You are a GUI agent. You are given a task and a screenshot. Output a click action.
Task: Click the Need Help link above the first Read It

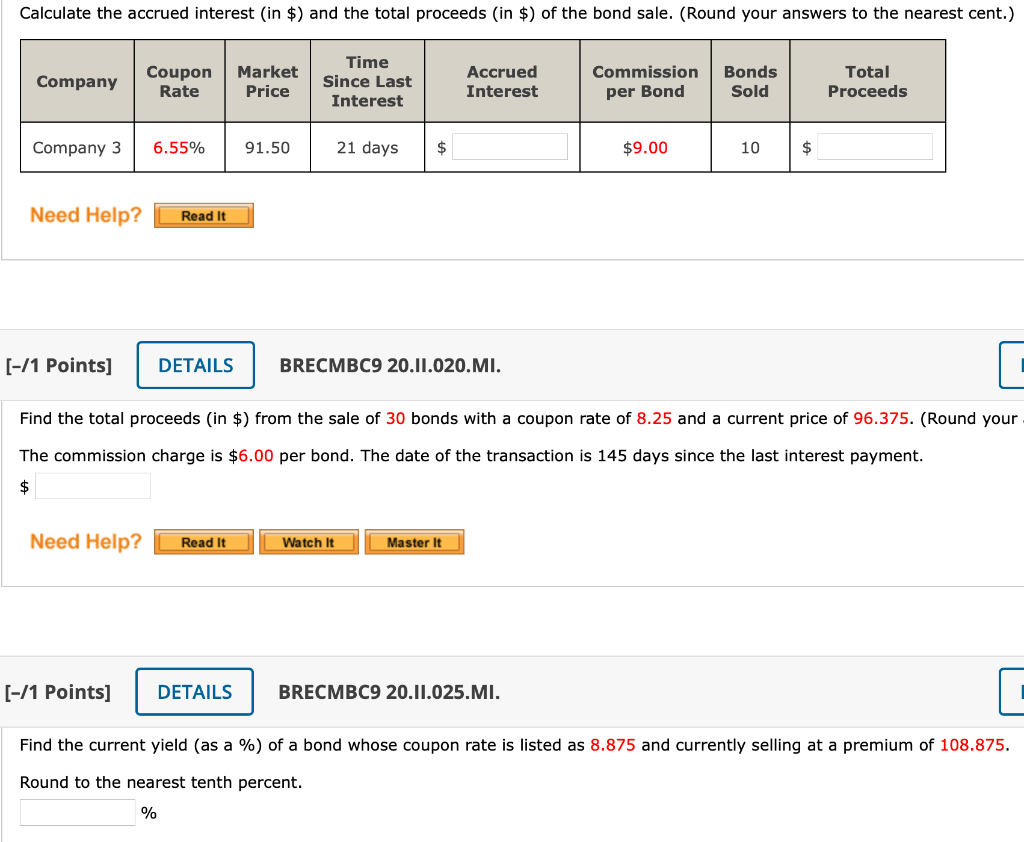click(84, 214)
